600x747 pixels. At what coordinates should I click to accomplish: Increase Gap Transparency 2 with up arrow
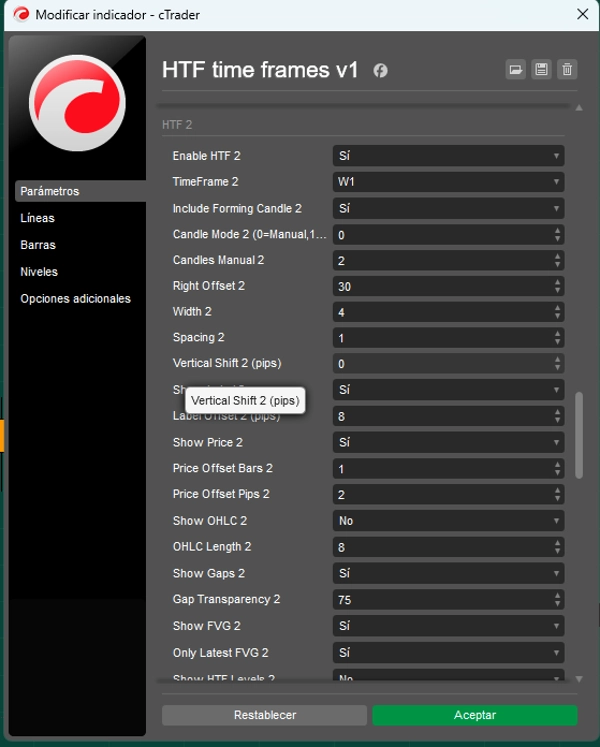558,595
